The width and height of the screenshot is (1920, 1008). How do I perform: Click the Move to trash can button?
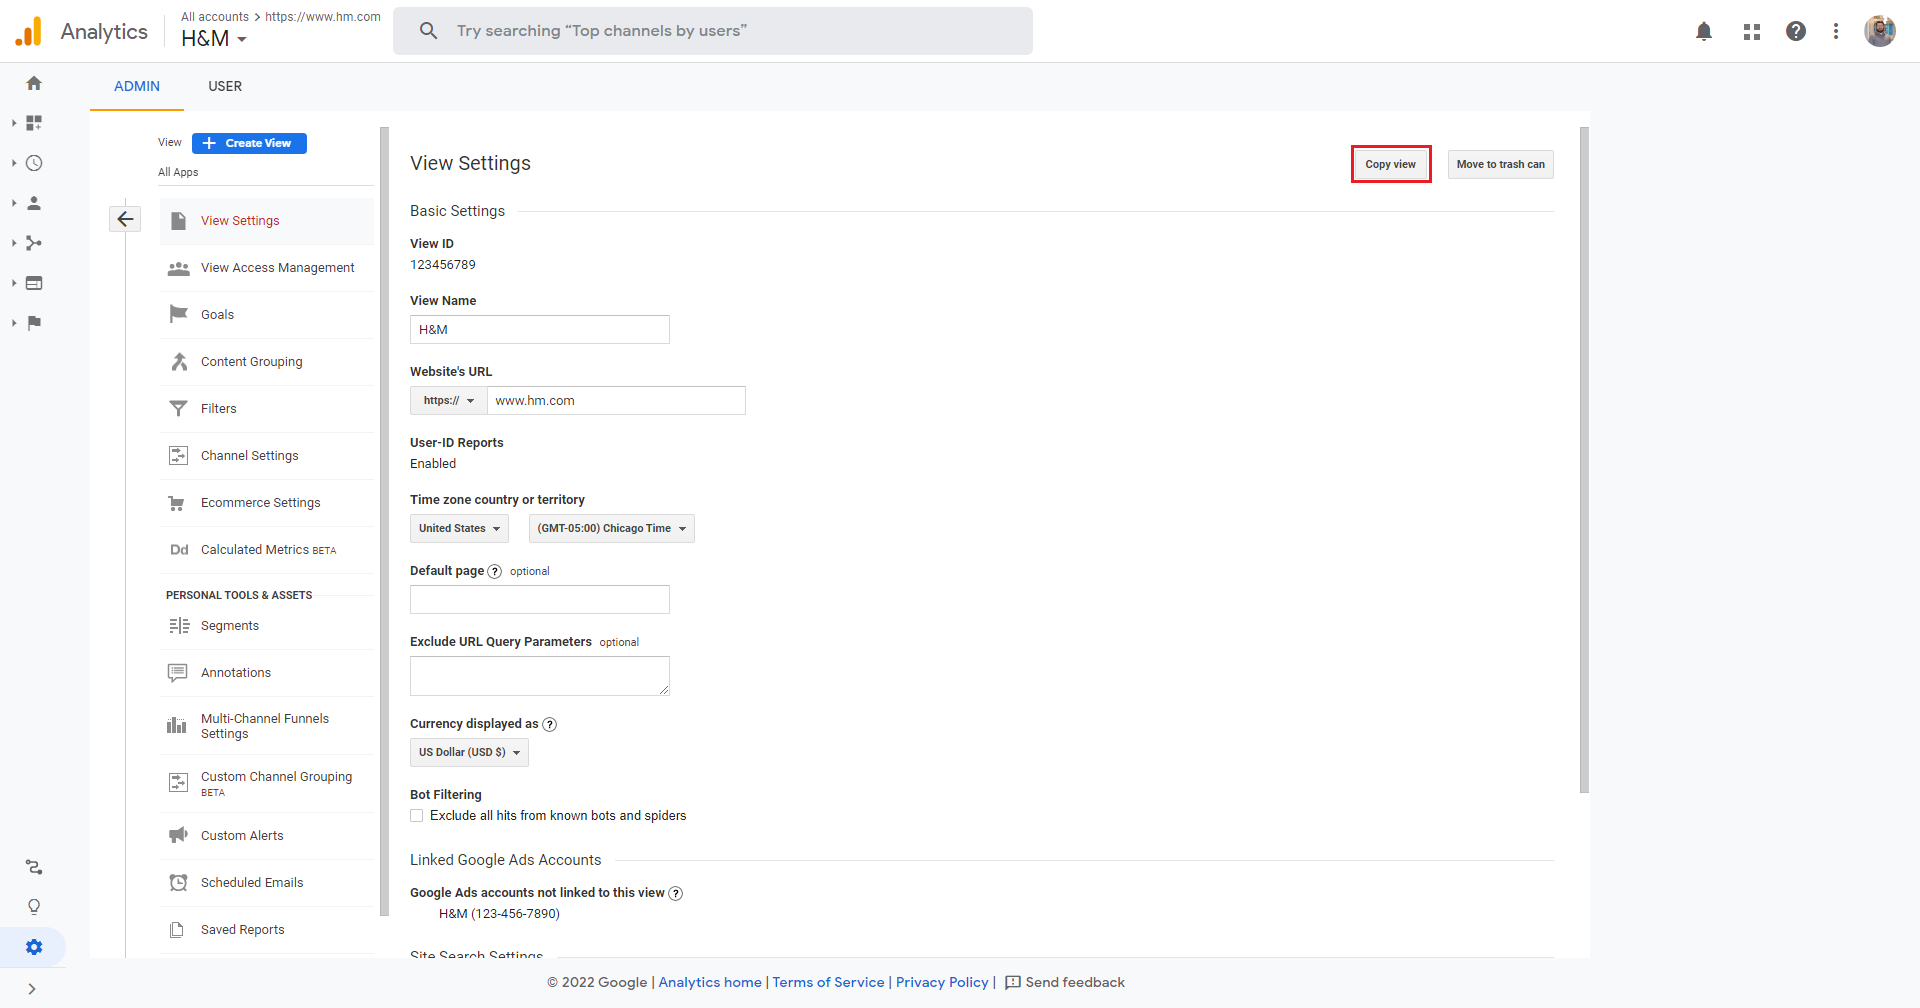coord(1500,164)
